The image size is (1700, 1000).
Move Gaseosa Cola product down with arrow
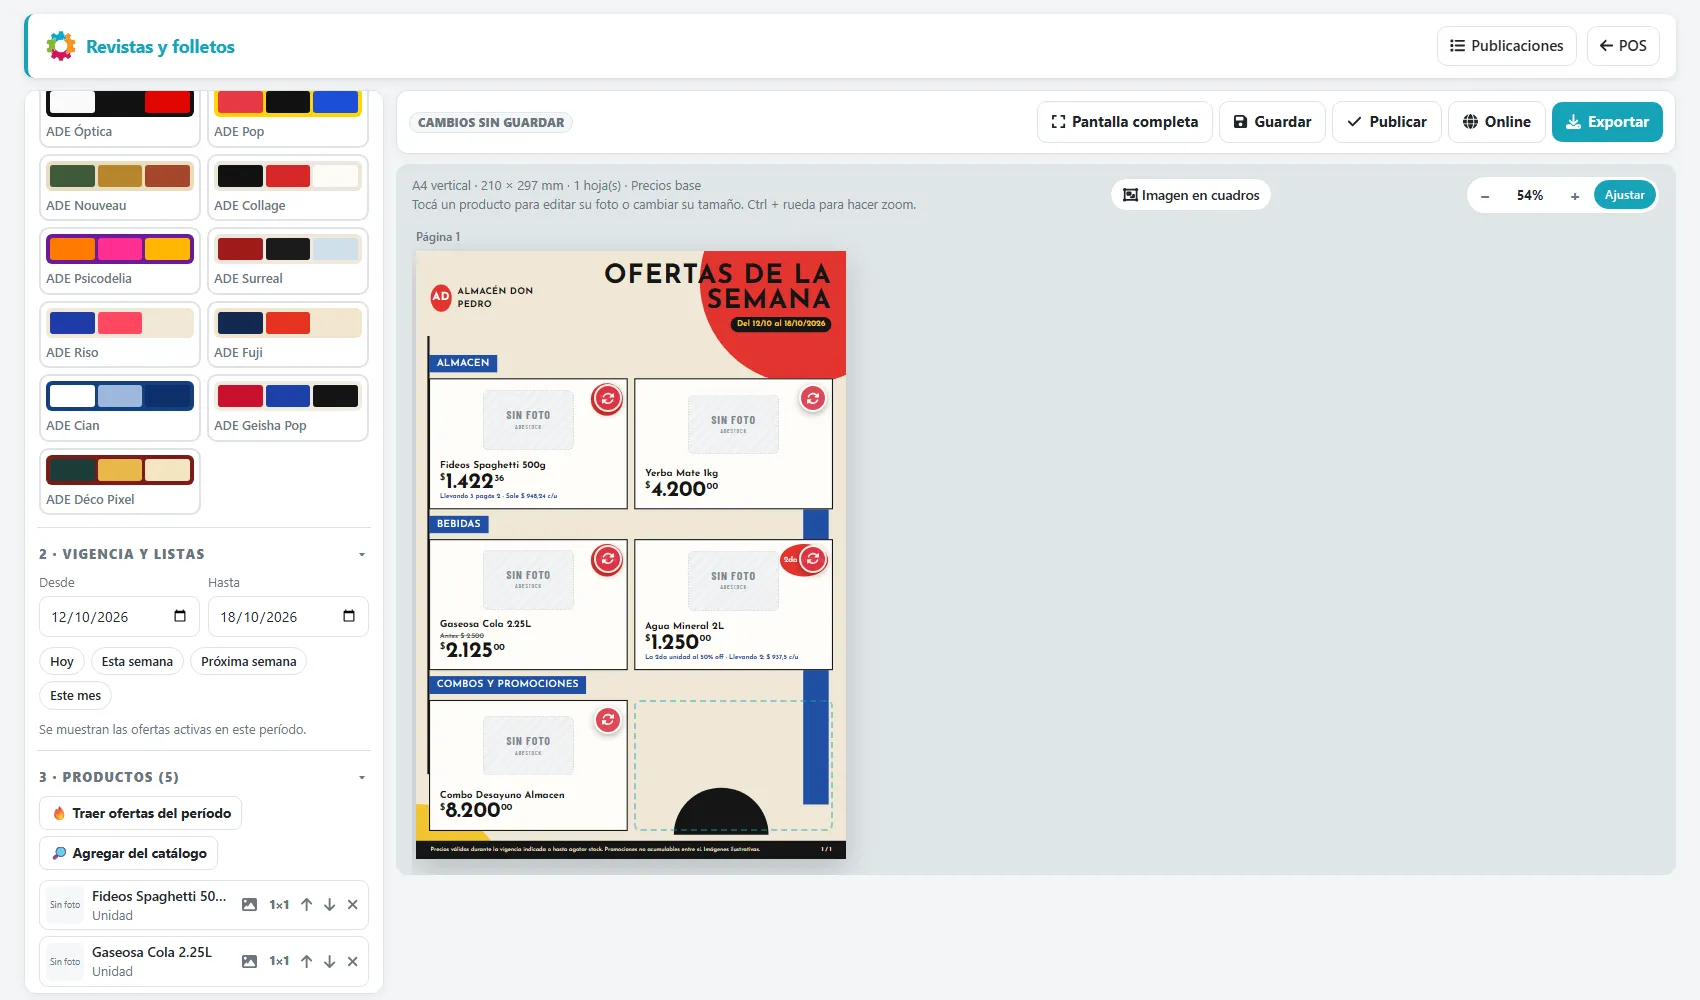(x=330, y=961)
